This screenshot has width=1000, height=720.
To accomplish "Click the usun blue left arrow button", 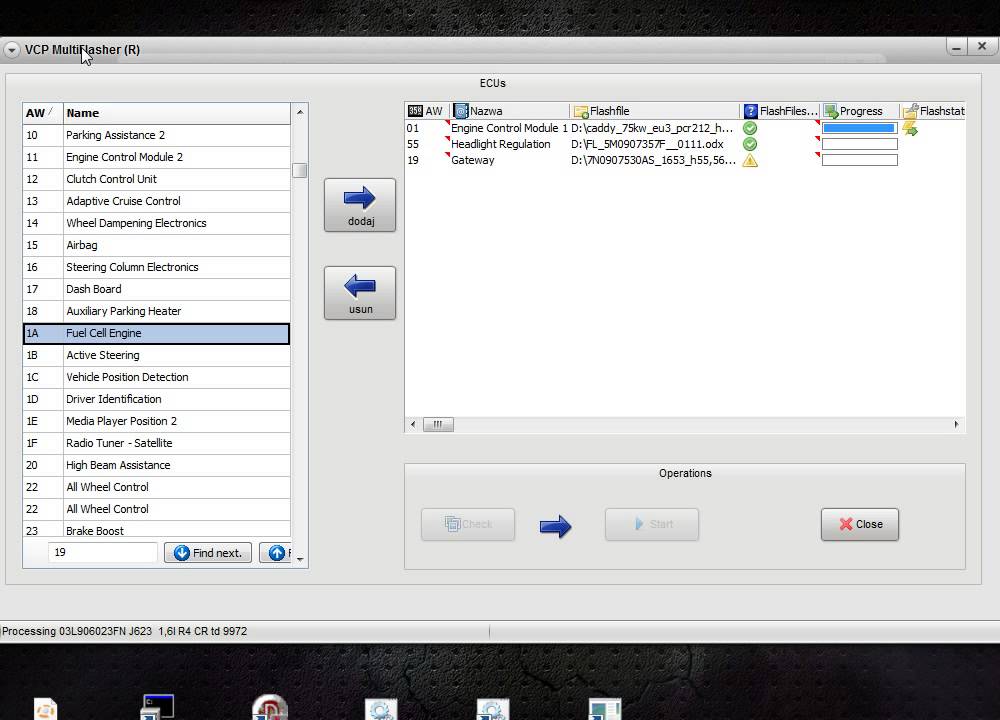I will (x=360, y=293).
